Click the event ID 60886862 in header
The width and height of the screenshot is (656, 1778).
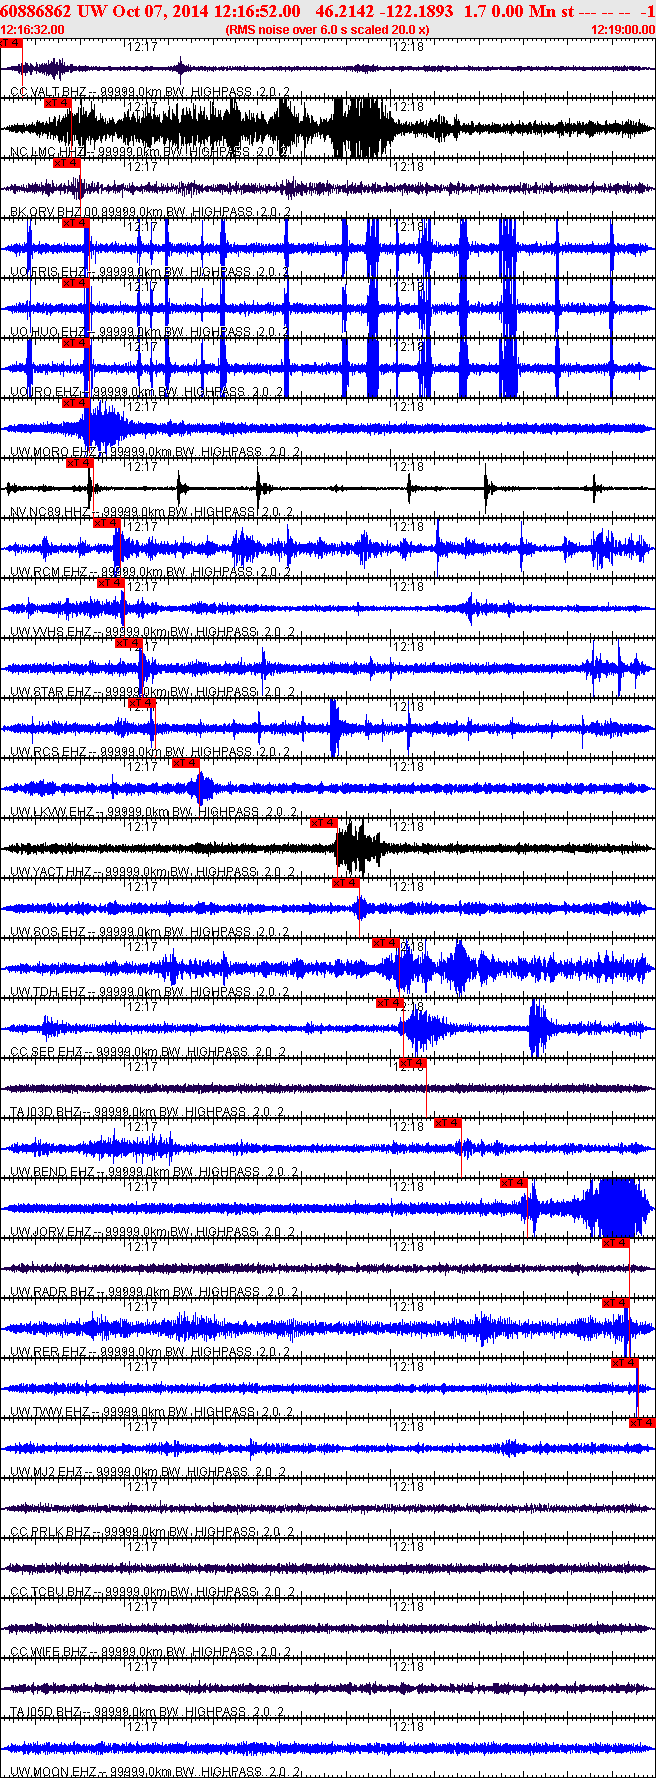(x=36, y=11)
